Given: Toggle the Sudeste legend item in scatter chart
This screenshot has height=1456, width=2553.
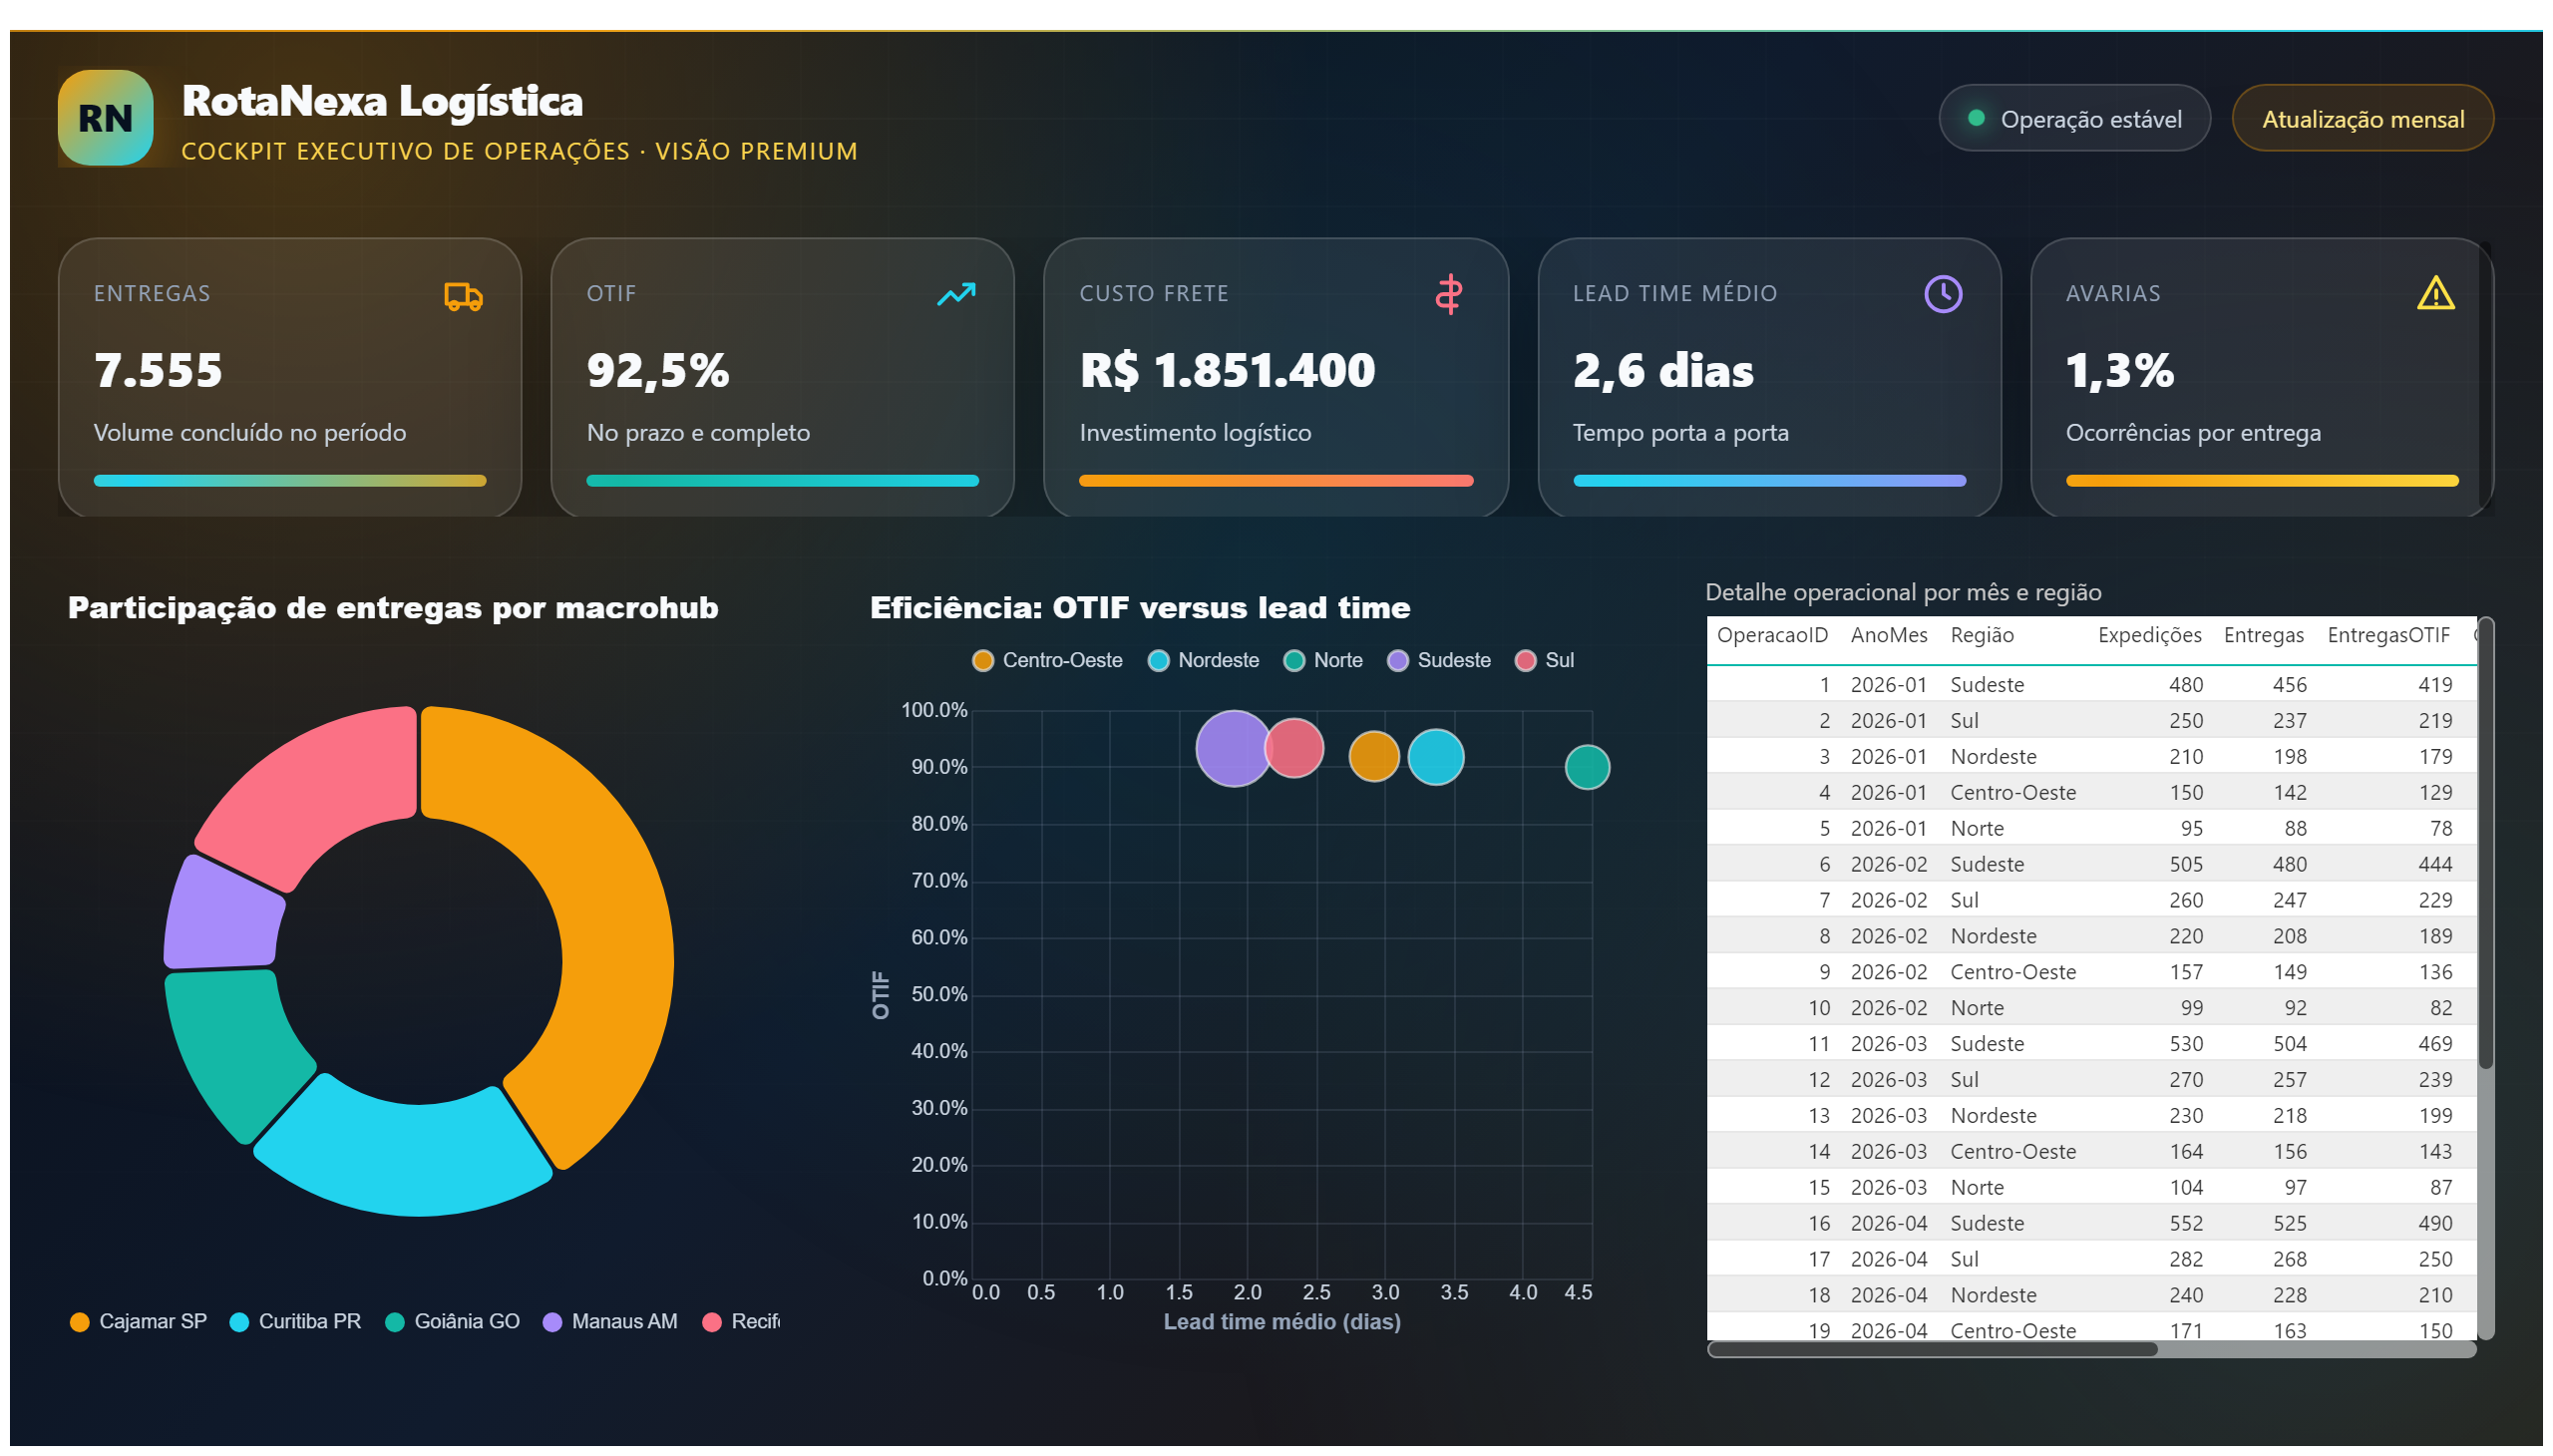Looking at the screenshot, I should pyautogui.click(x=1439, y=660).
